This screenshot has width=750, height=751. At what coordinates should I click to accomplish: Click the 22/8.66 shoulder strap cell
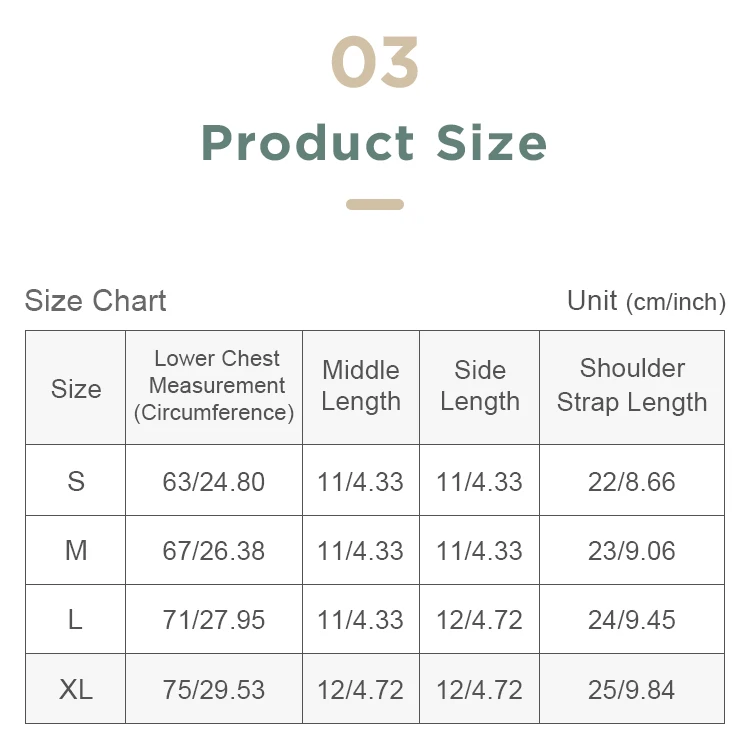click(x=631, y=481)
